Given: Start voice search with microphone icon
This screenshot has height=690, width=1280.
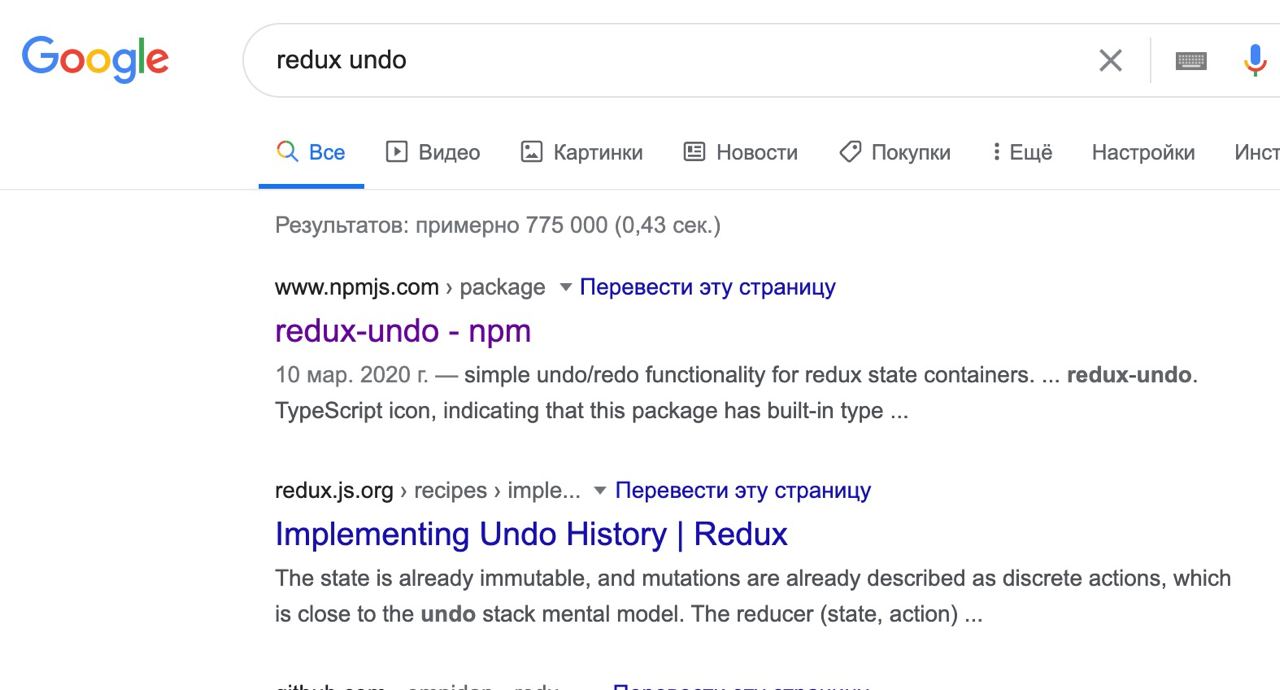Looking at the screenshot, I should tap(1255, 61).
